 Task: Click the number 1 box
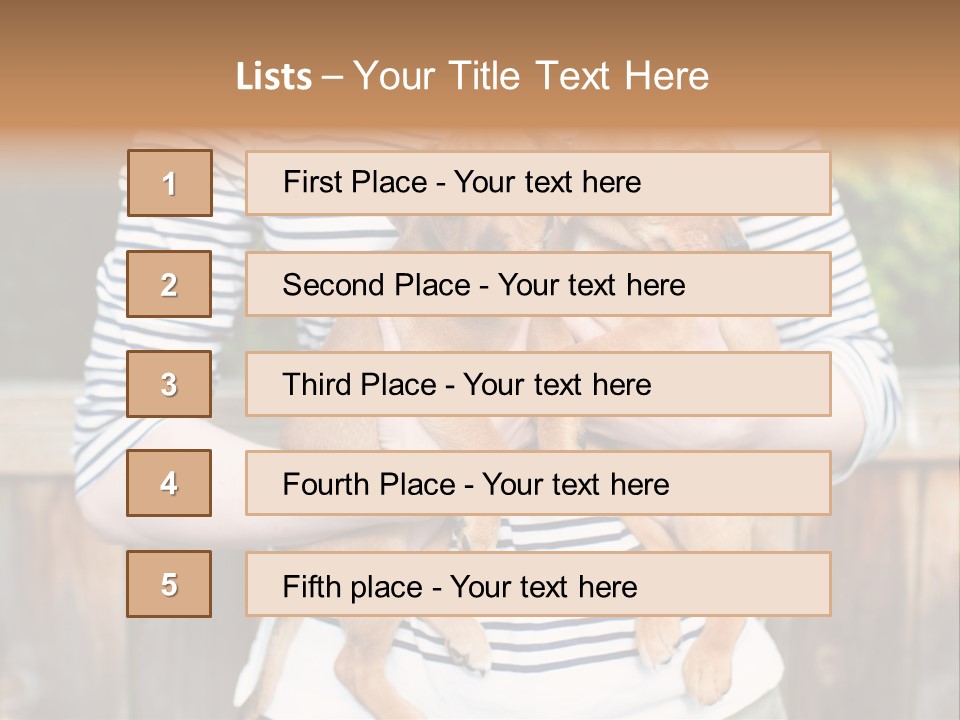169,183
